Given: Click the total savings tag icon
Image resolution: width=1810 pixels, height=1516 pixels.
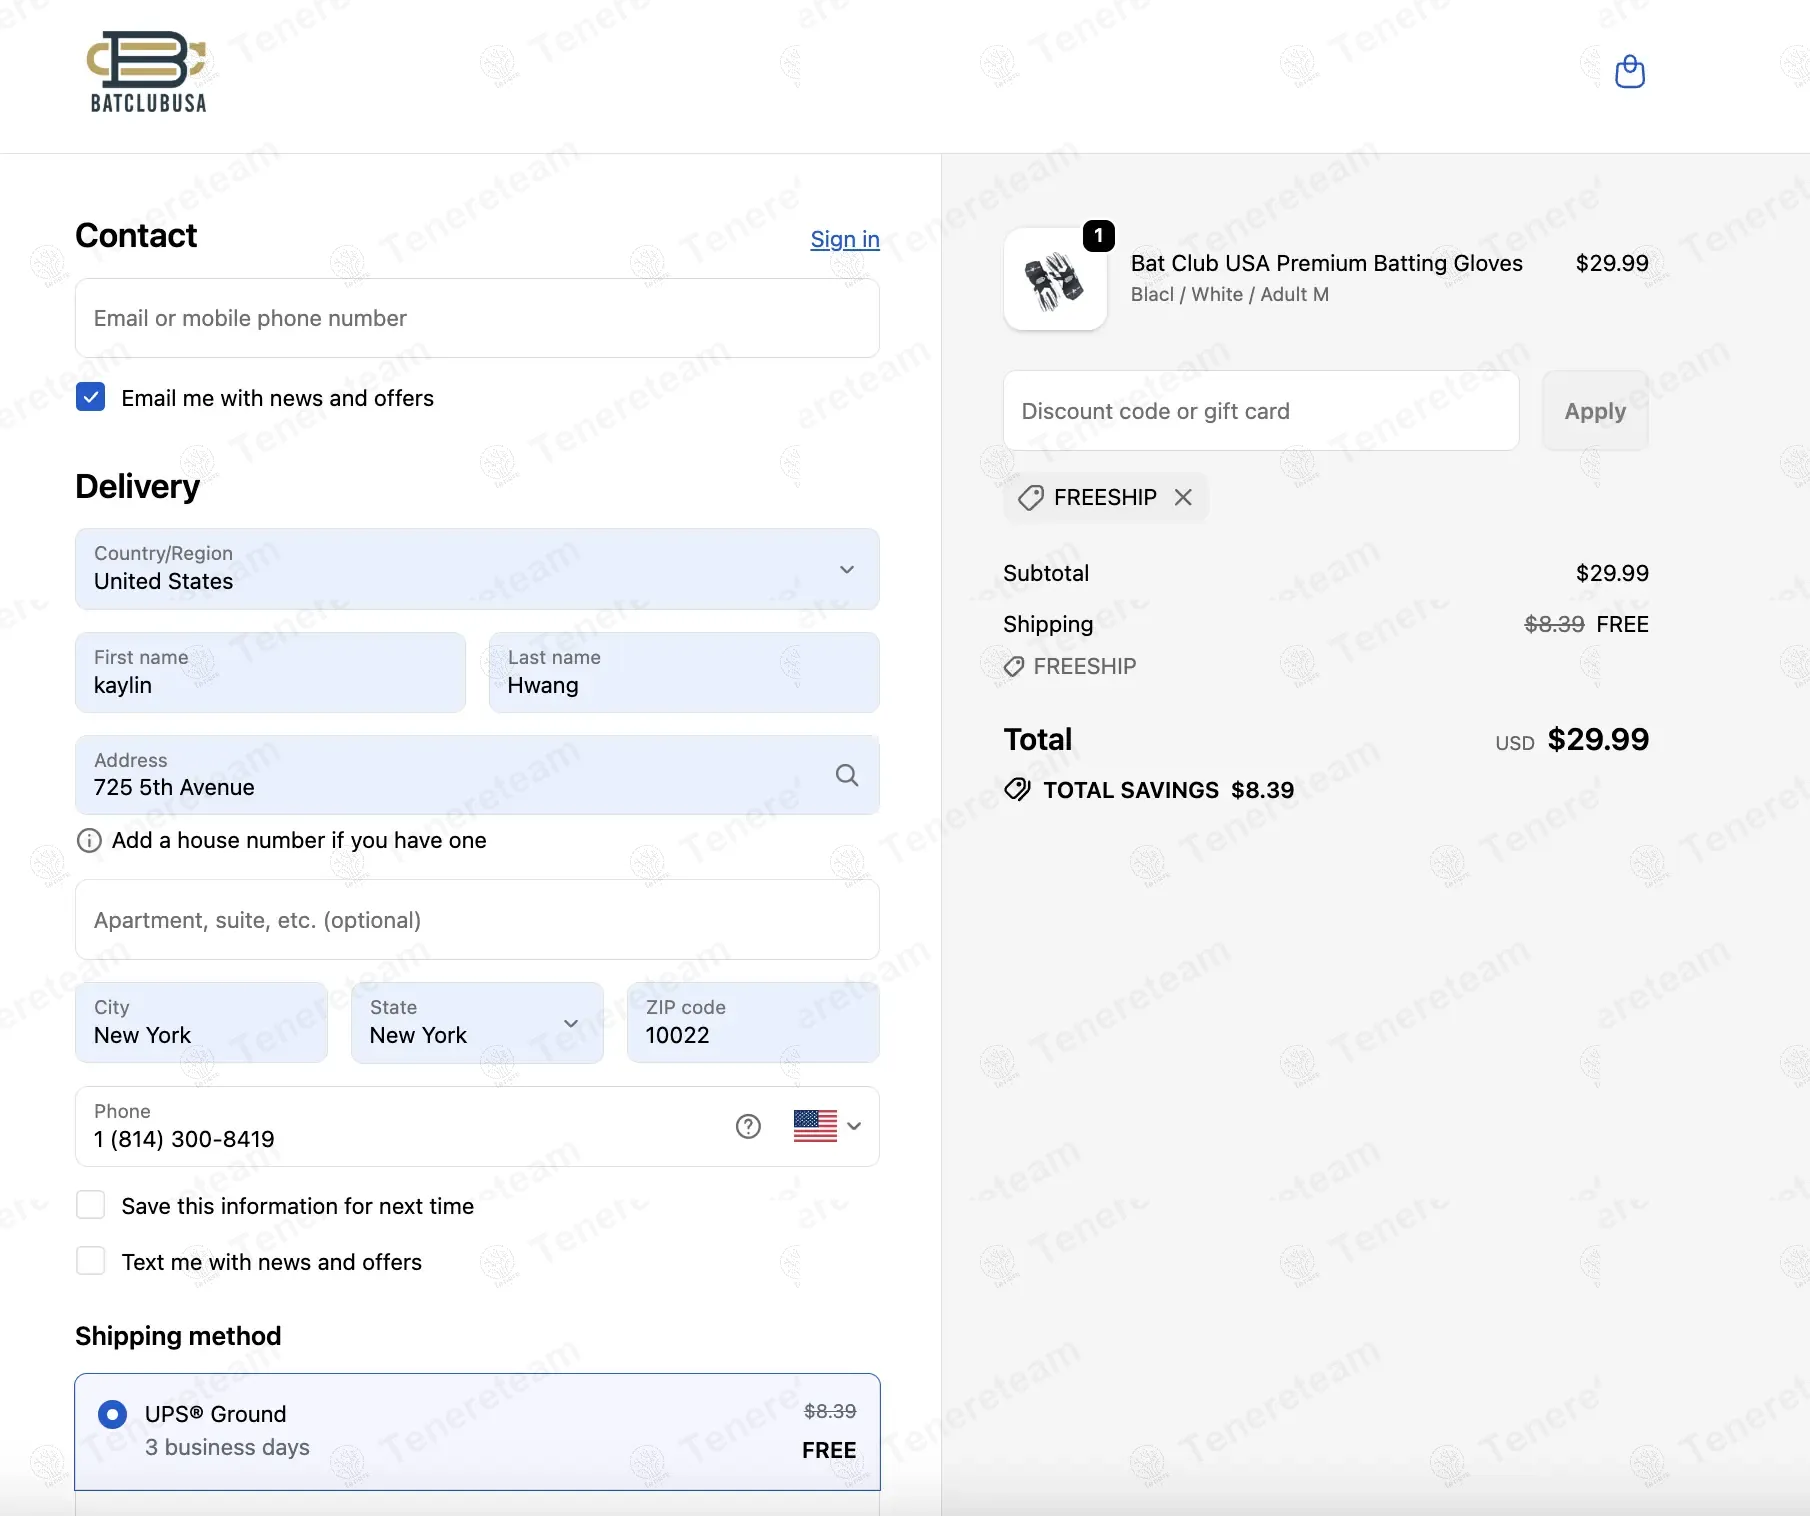Looking at the screenshot, I should pos(1017,789).
